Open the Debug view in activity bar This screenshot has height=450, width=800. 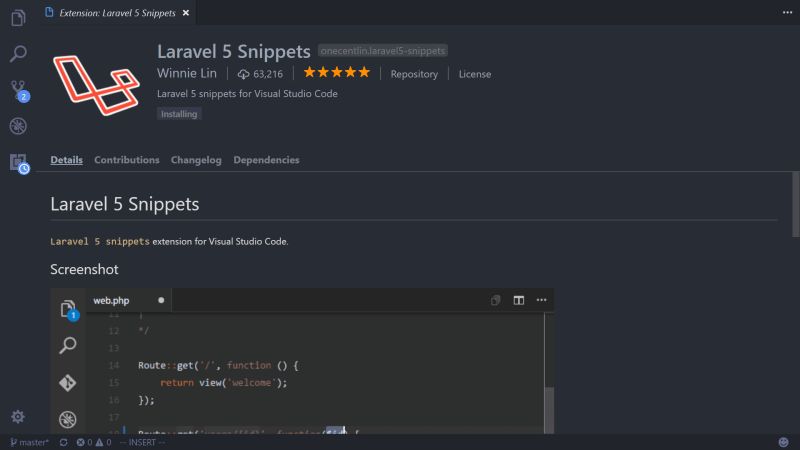coord(18,126)
